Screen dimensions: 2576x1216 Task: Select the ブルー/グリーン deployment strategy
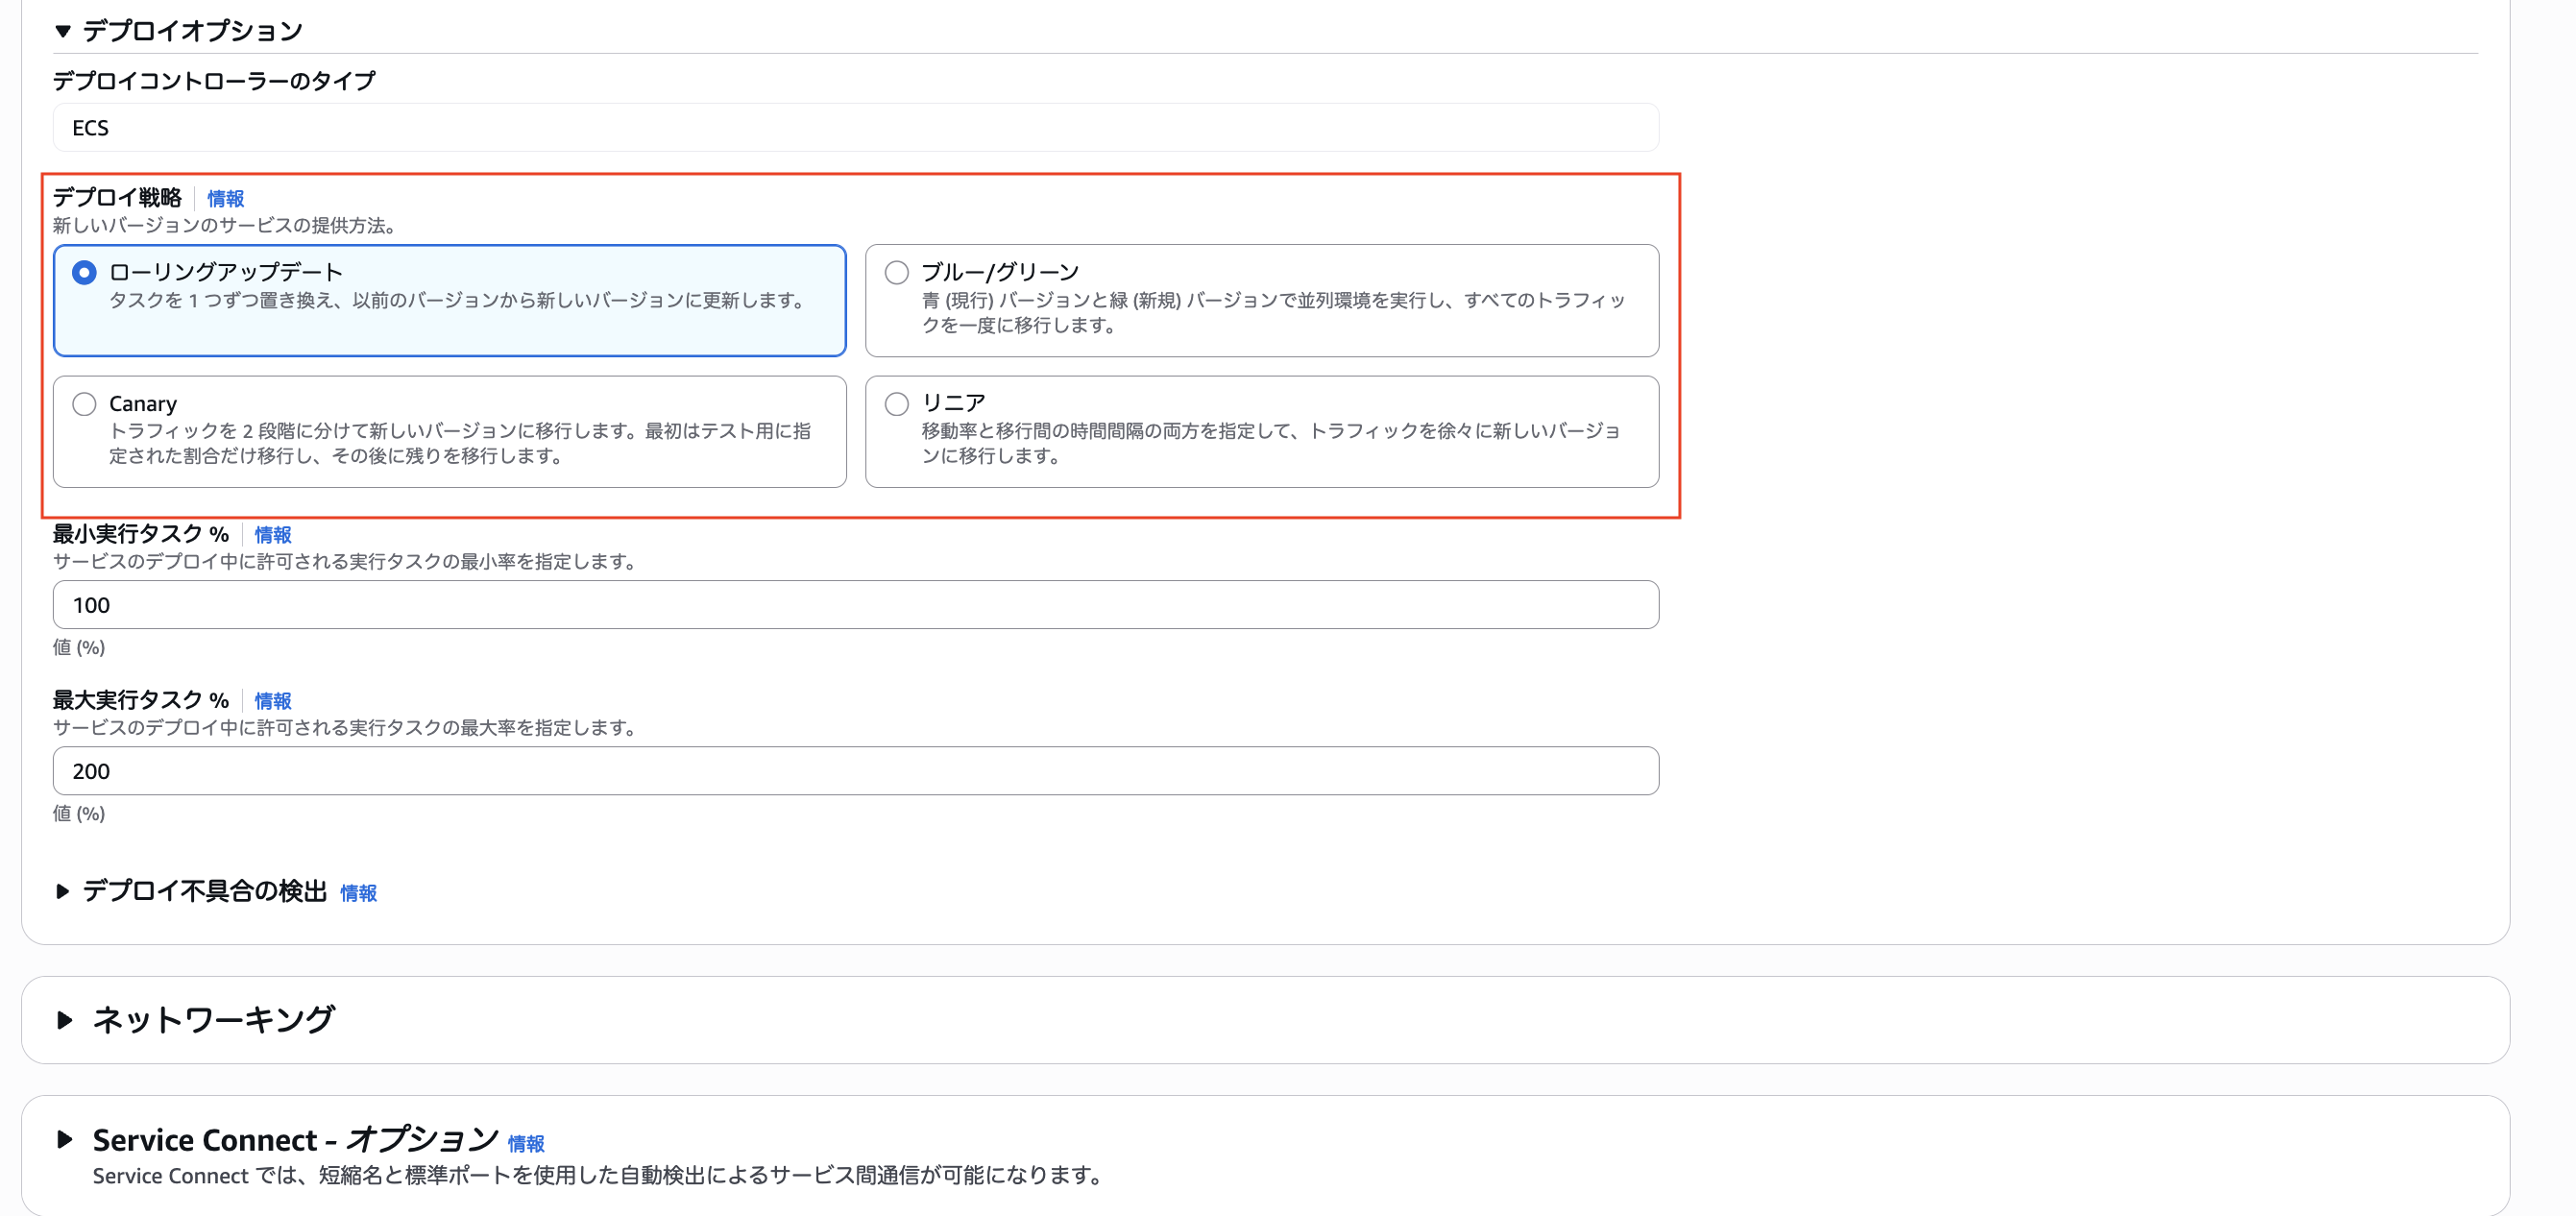[896, 271]
